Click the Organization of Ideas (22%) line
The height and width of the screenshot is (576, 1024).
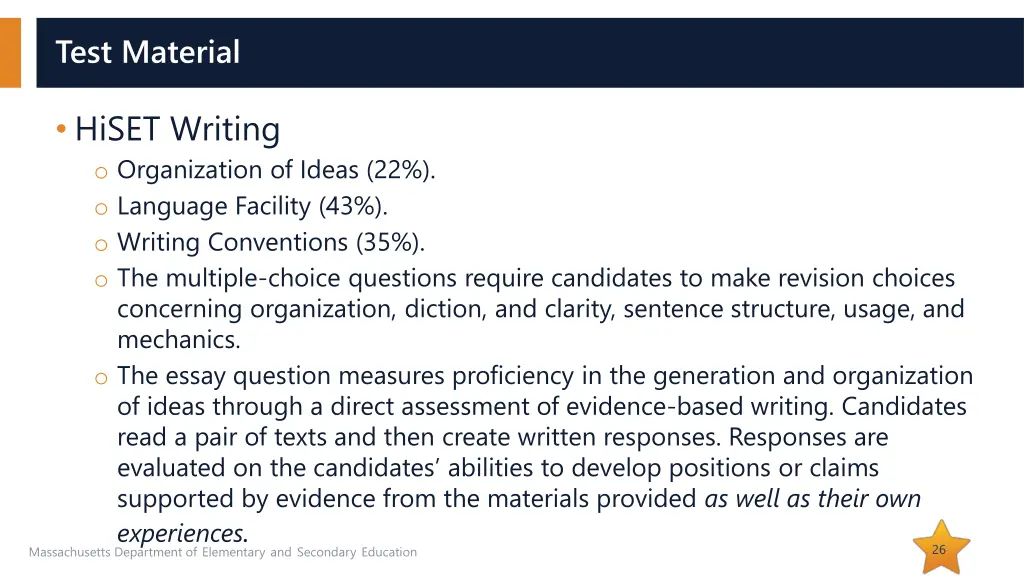276,170
